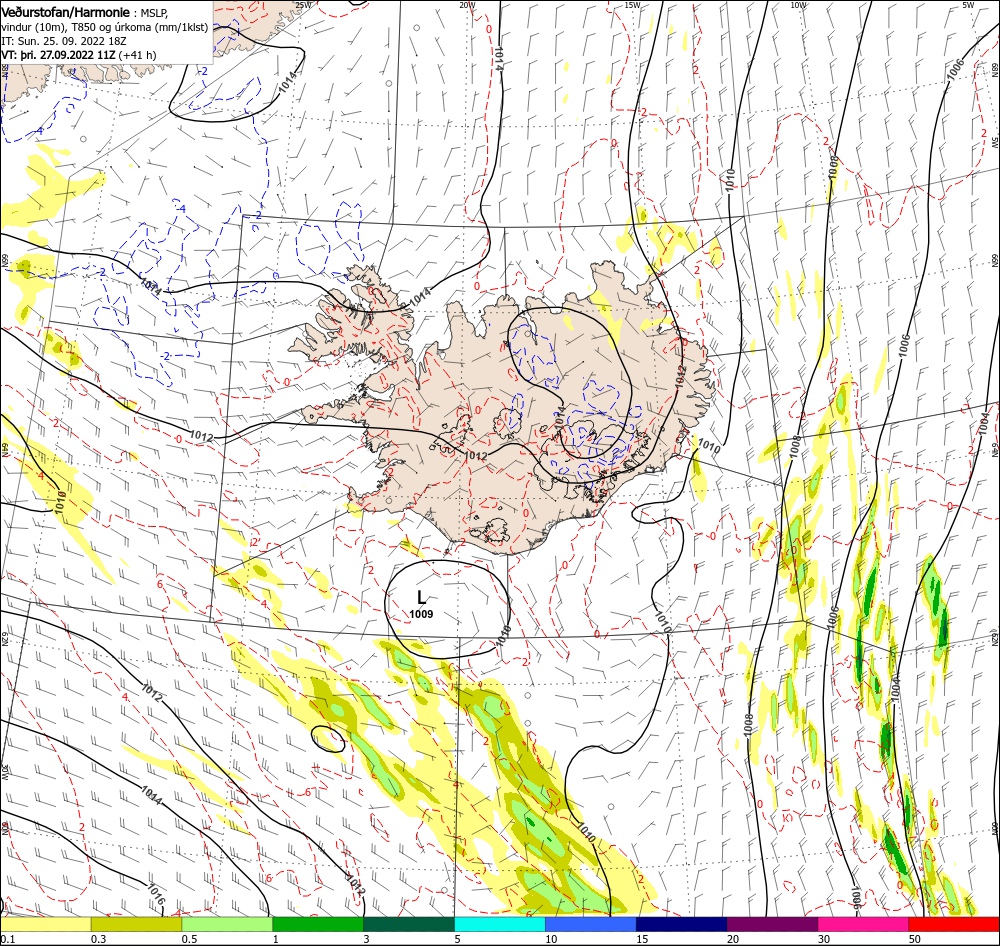The height and width of the screenshot is (946, 1000).
Task: Click the legend scale value '50'
Action: tap(915, 939)
